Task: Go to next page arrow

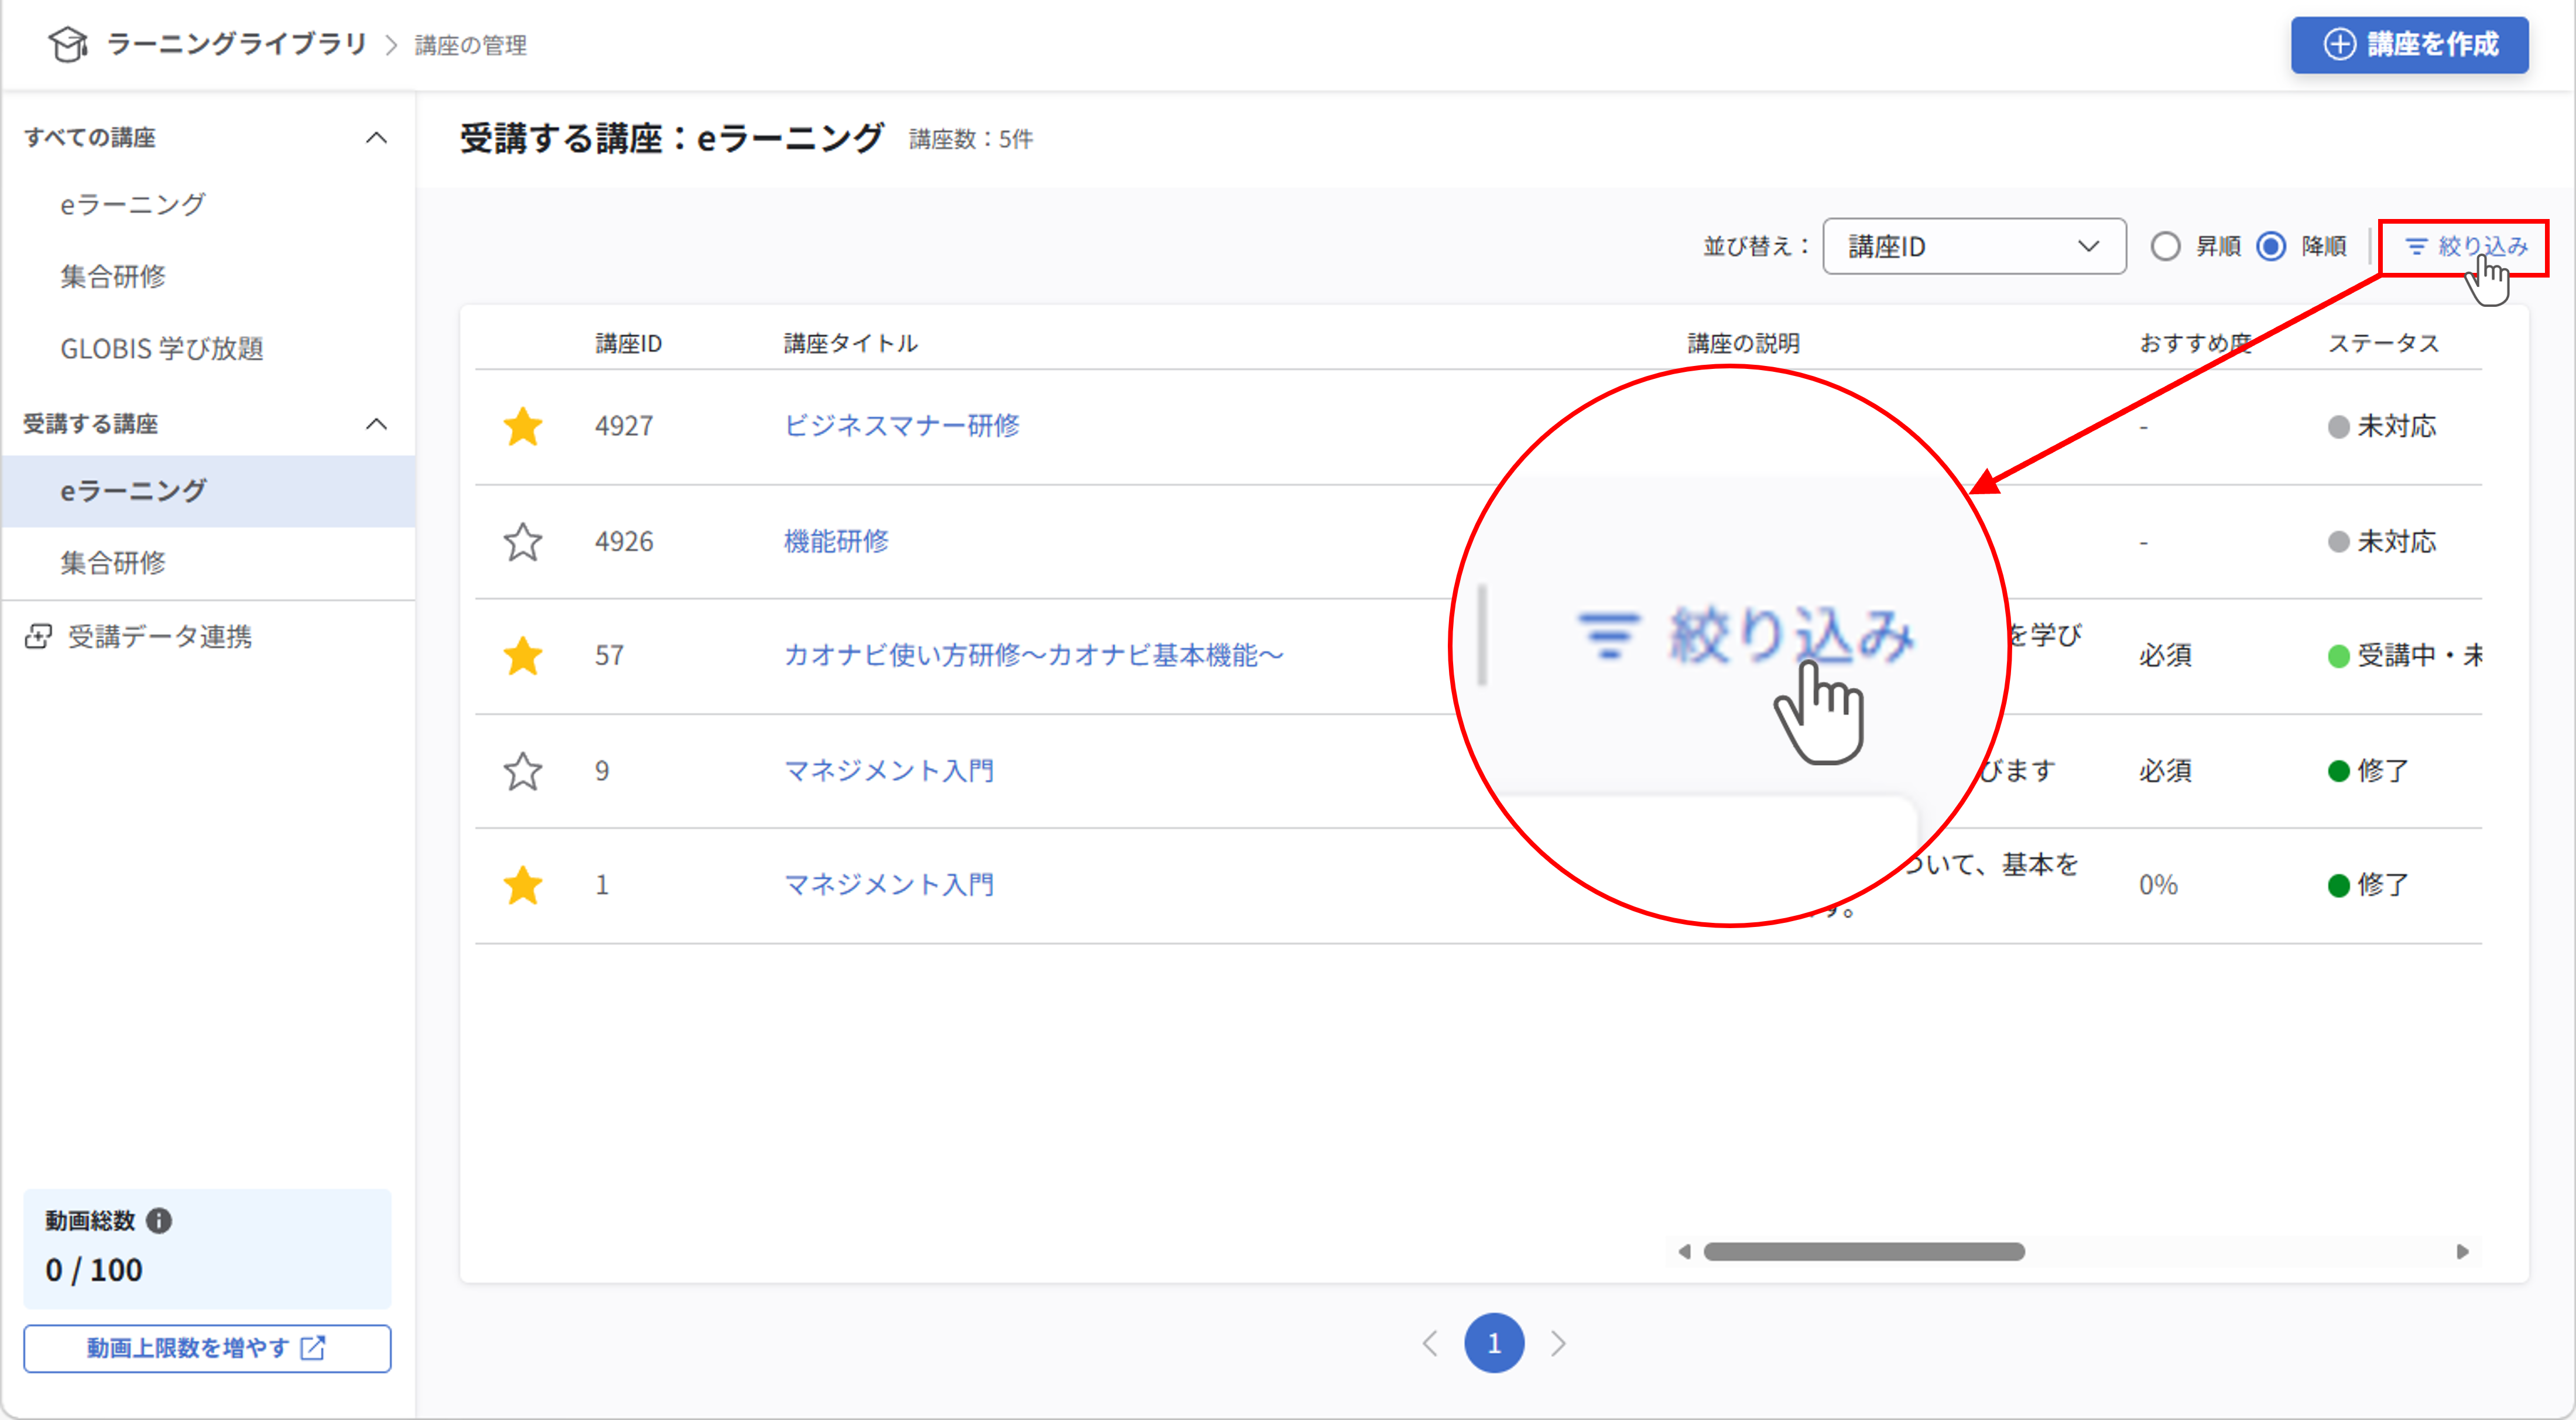Action: [x=1558, y=1343]
